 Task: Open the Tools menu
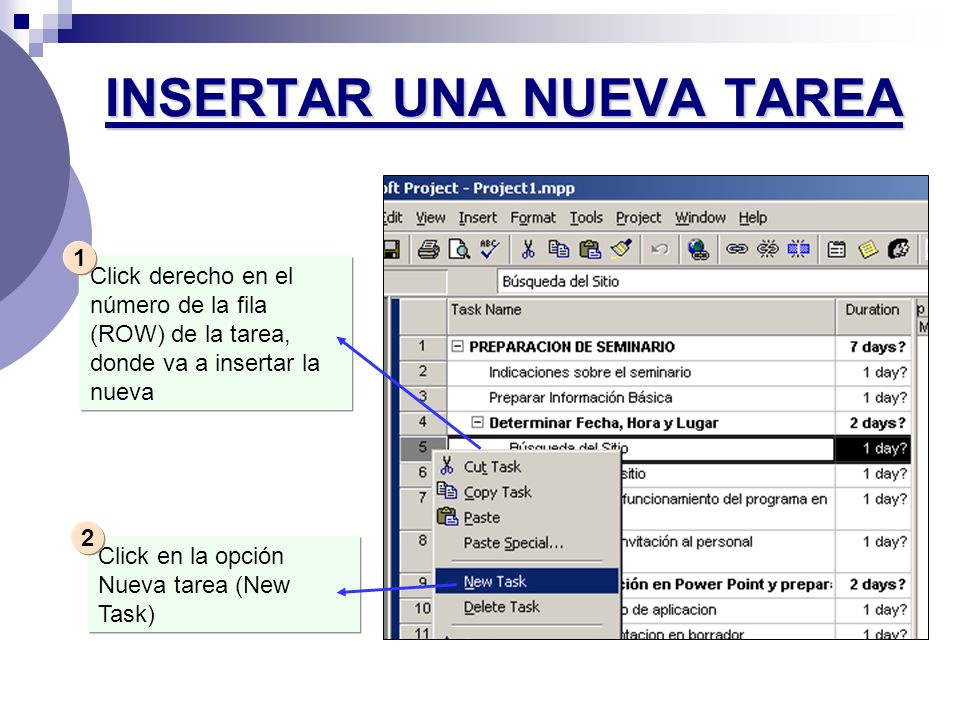(586, 218)
